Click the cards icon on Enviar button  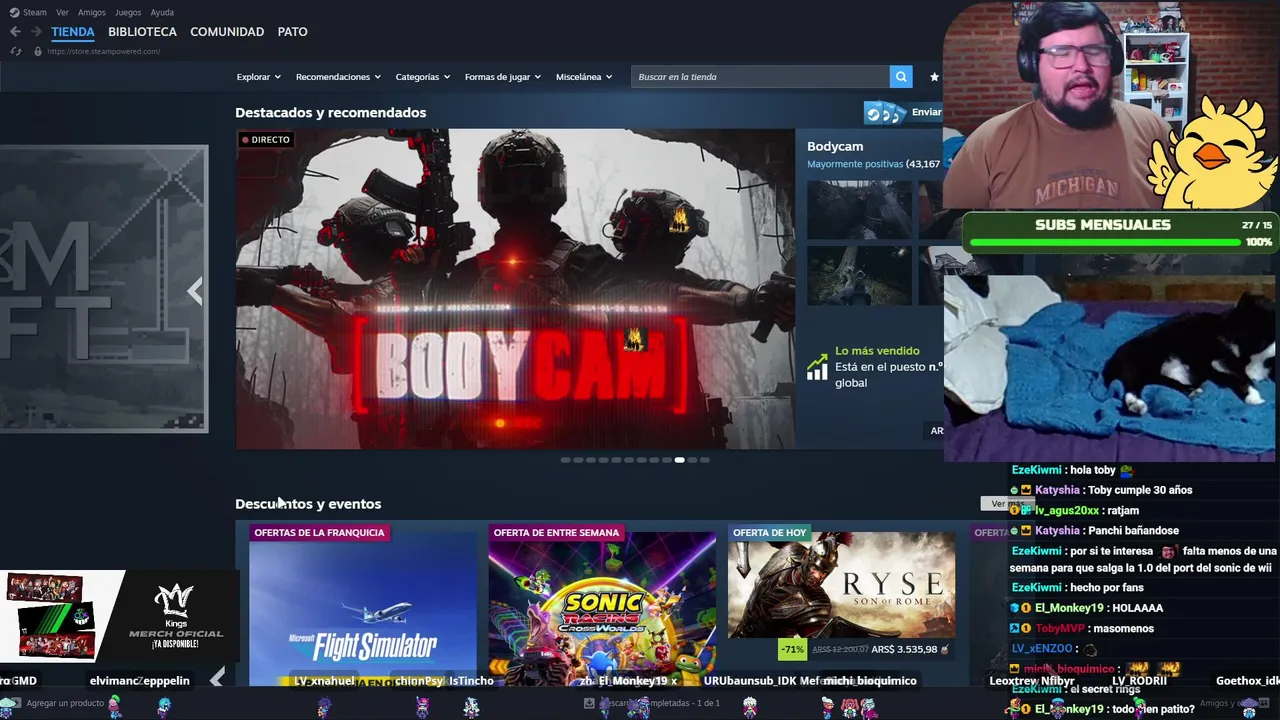point(885,112)
